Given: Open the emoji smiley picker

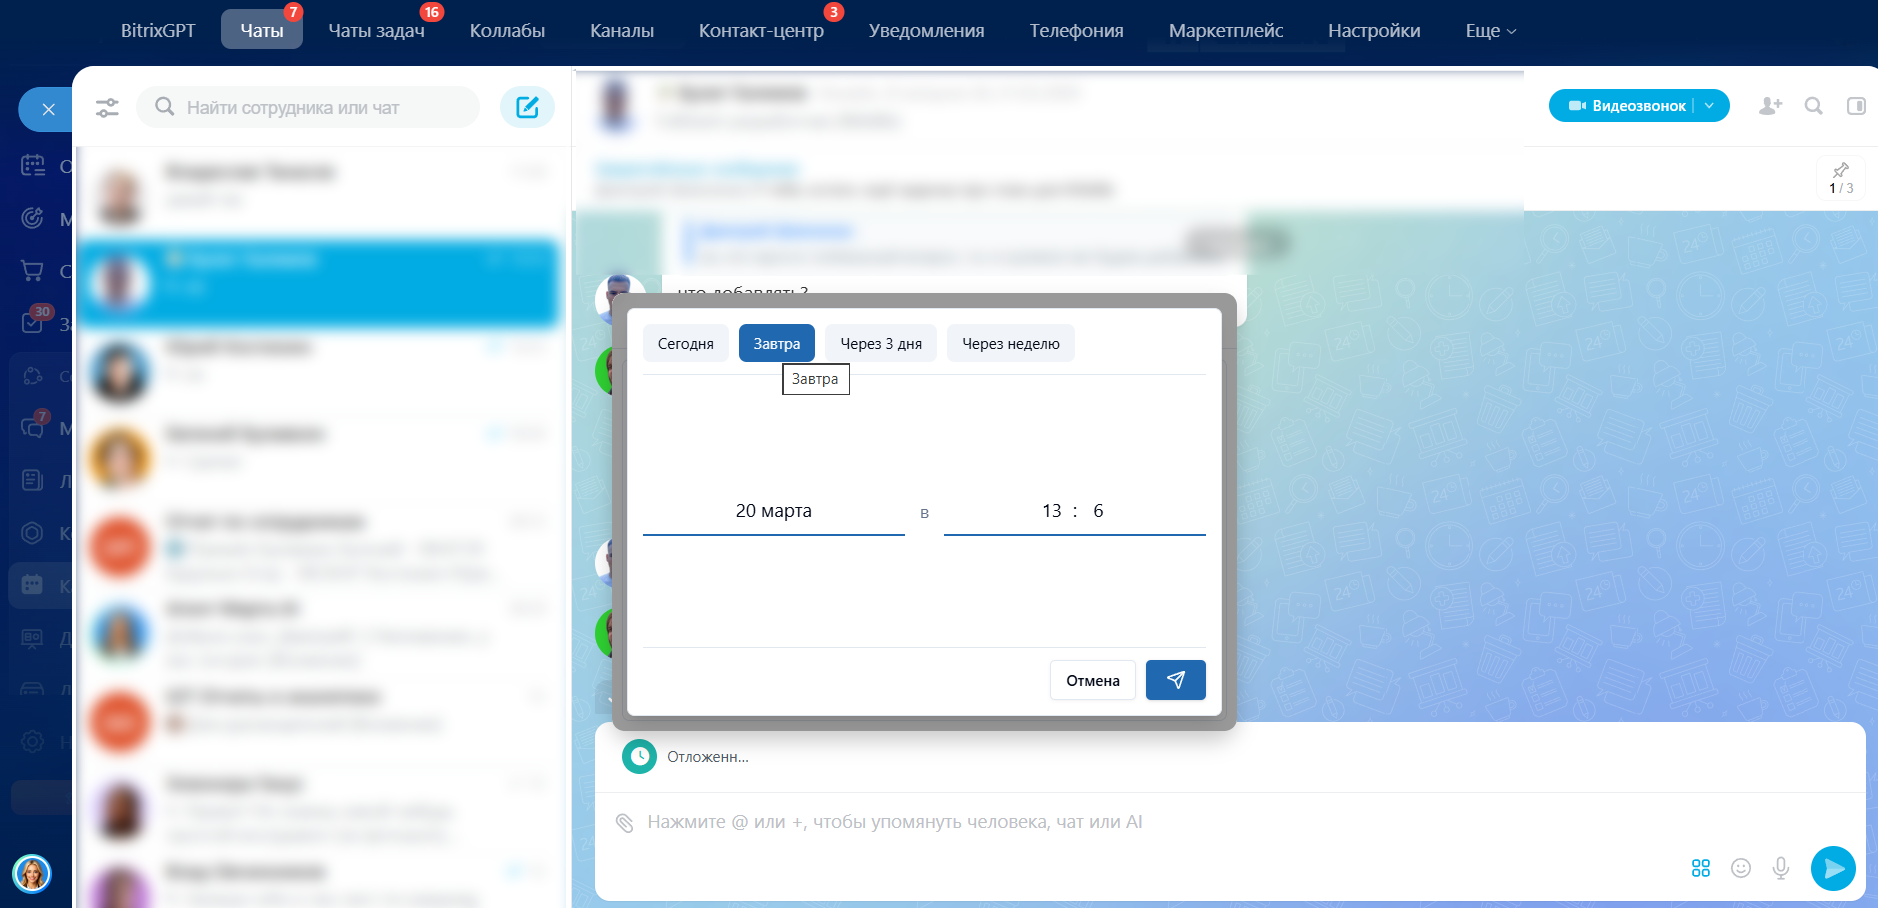Looking at the screenshot, I should tap(1741, 868).
